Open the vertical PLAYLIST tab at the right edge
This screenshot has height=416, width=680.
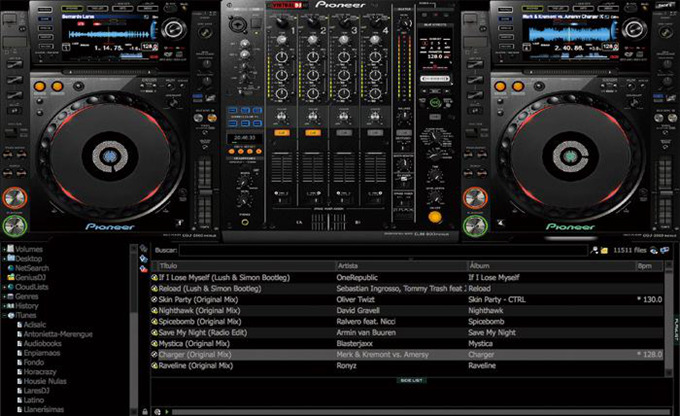[x=676, y=329]
